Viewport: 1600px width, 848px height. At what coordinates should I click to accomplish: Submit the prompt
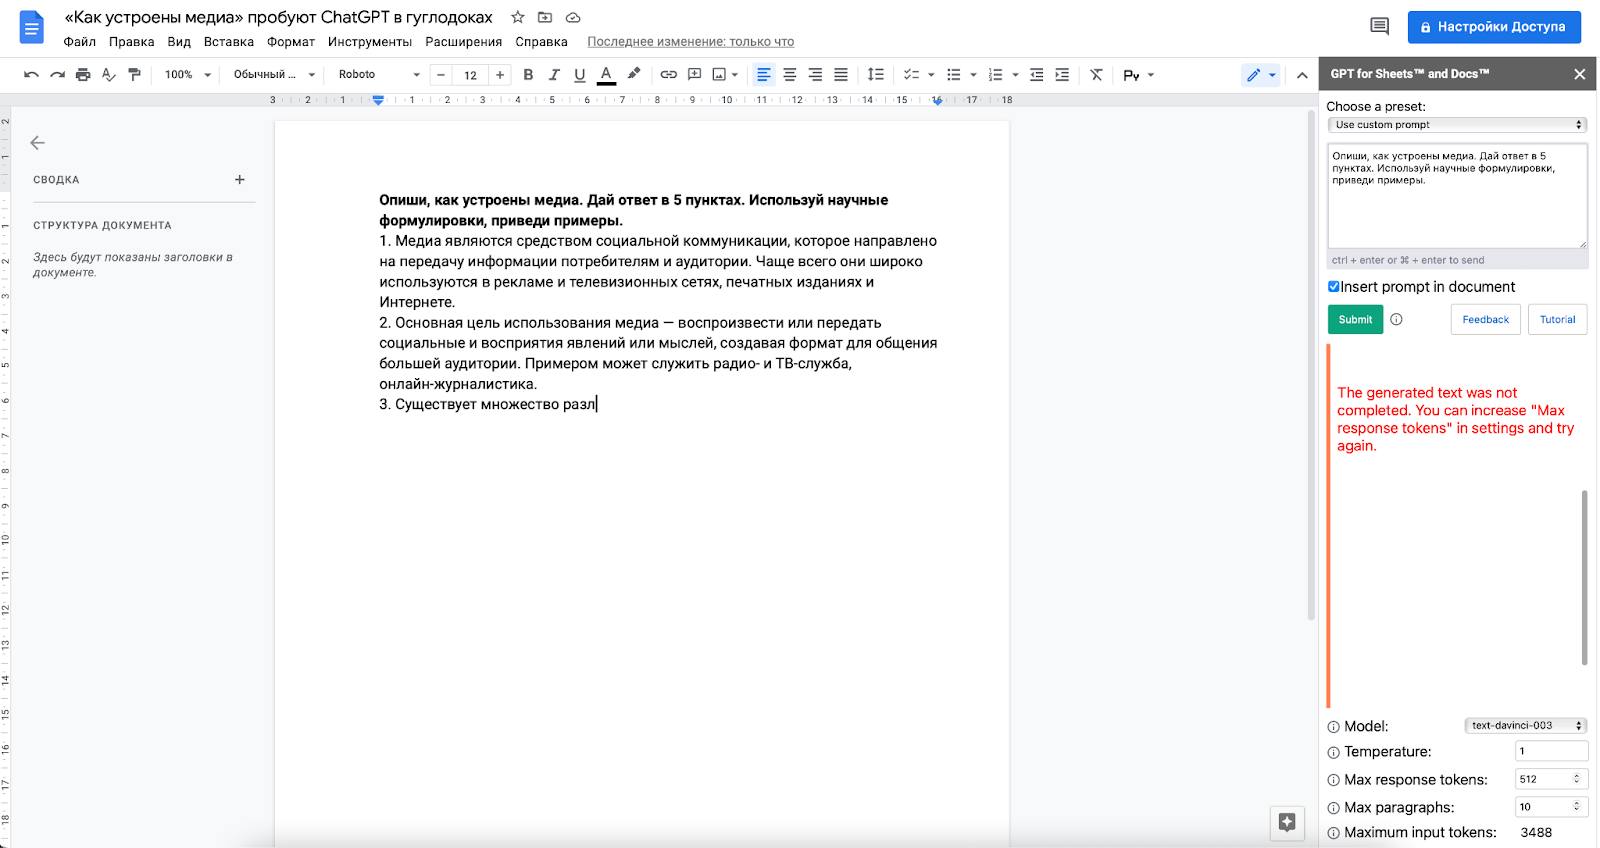[x=1355, y=319]
